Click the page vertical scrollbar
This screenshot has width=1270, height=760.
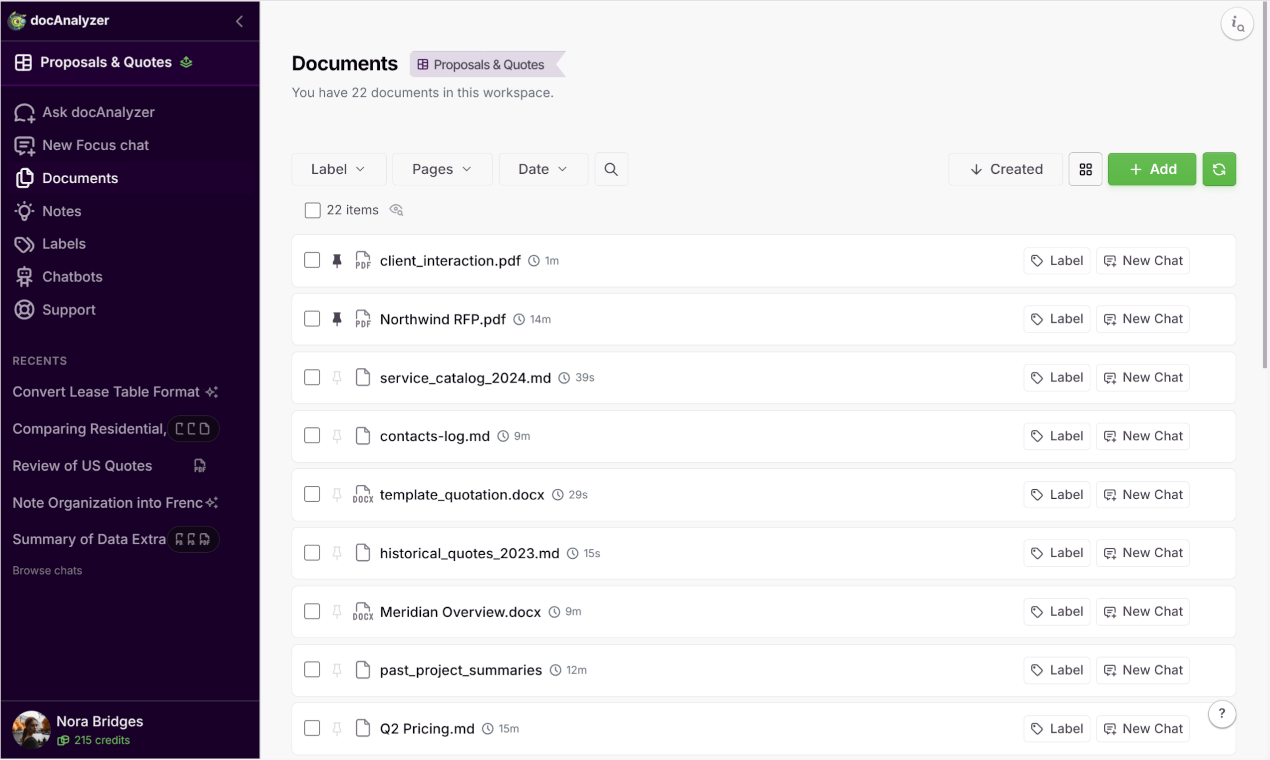coord(1265,185)
